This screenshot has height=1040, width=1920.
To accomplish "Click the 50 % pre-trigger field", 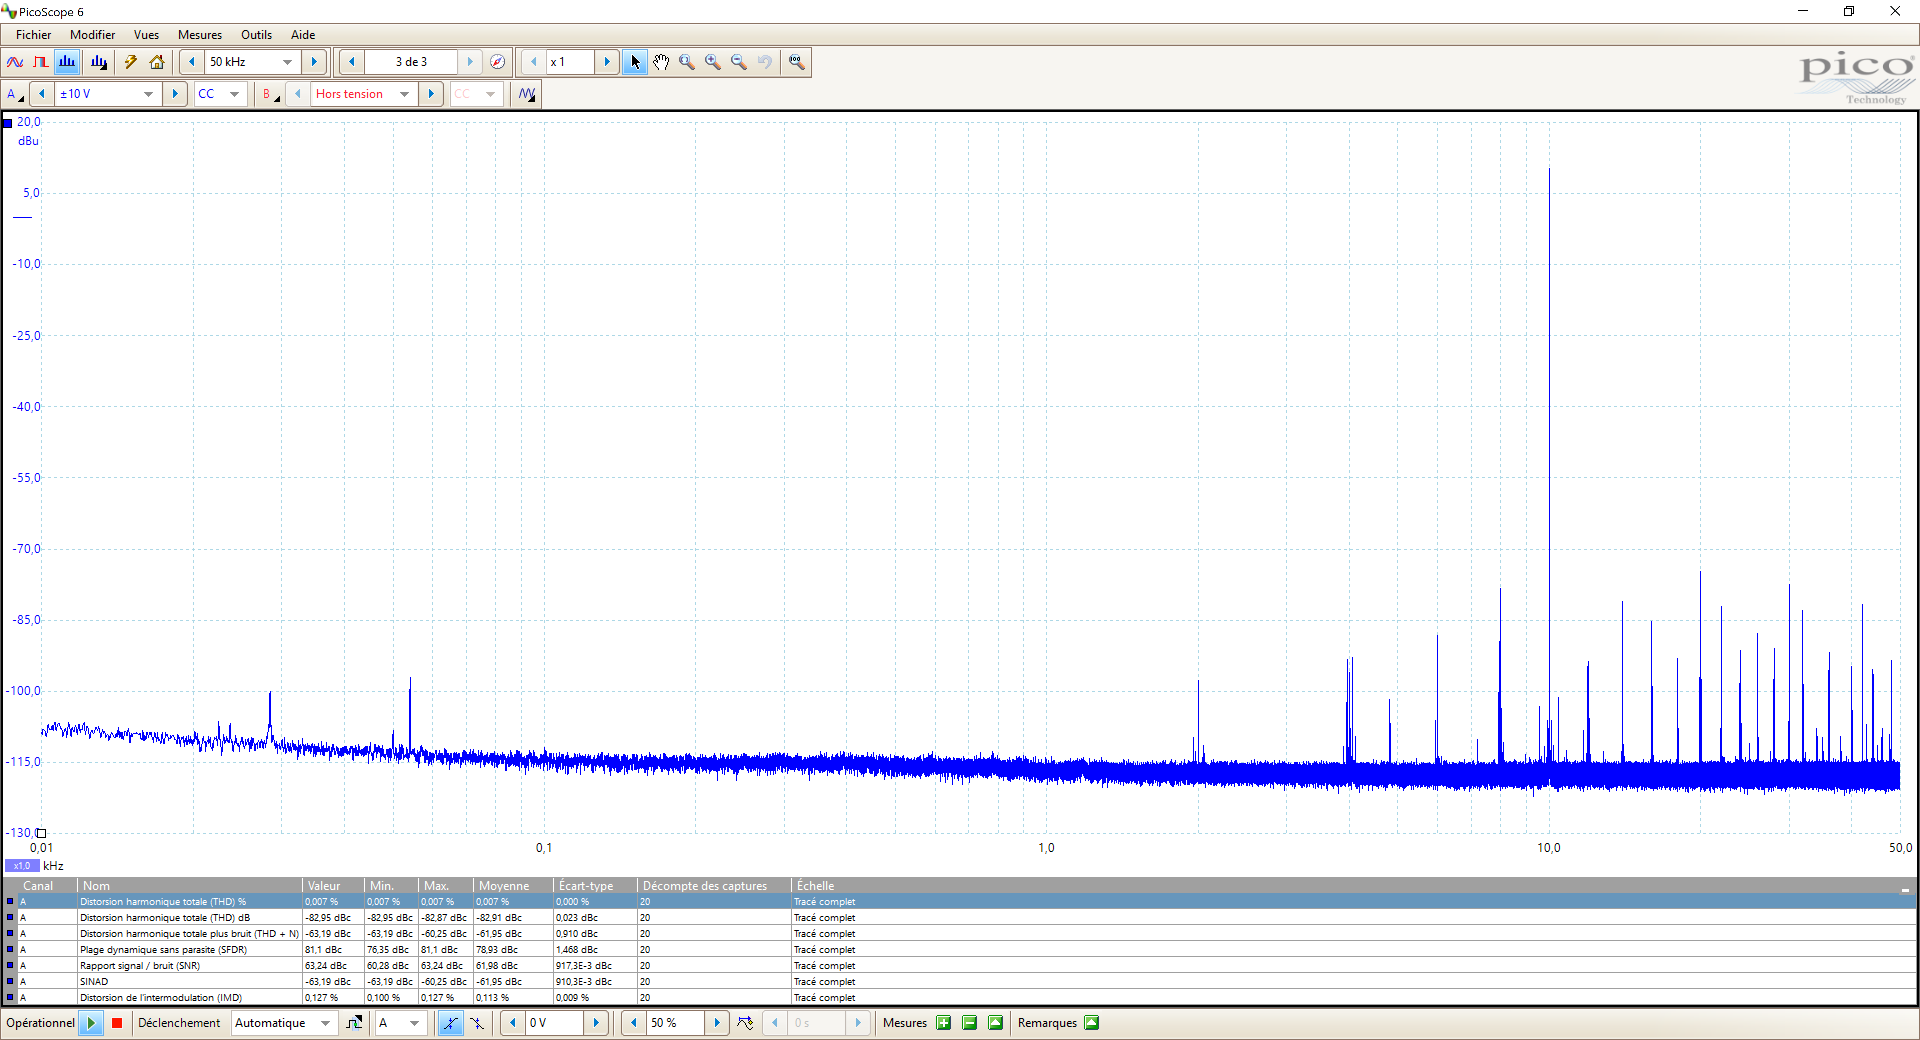I will coord(676,1023).
